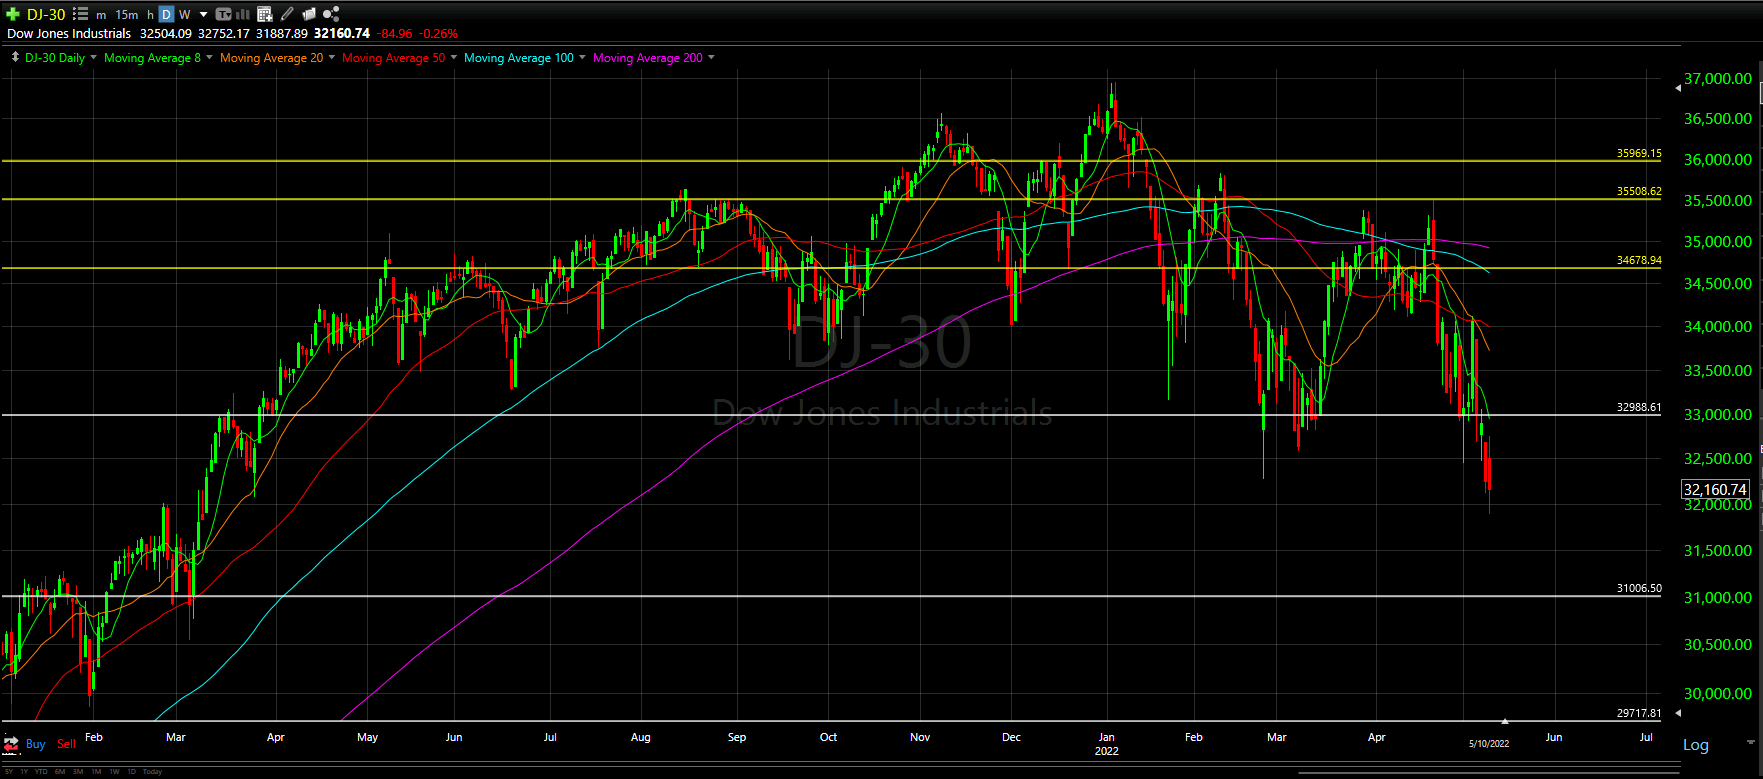1763x779 pixels.
Task: Click the Moving Average 50 label
Action: pos(394,58)
